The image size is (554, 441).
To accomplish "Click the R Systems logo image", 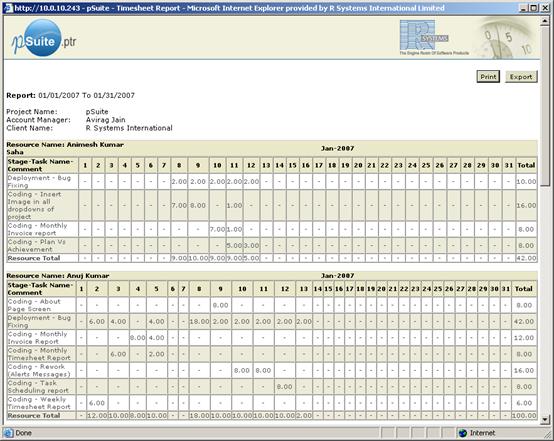I will click(434, 37).
